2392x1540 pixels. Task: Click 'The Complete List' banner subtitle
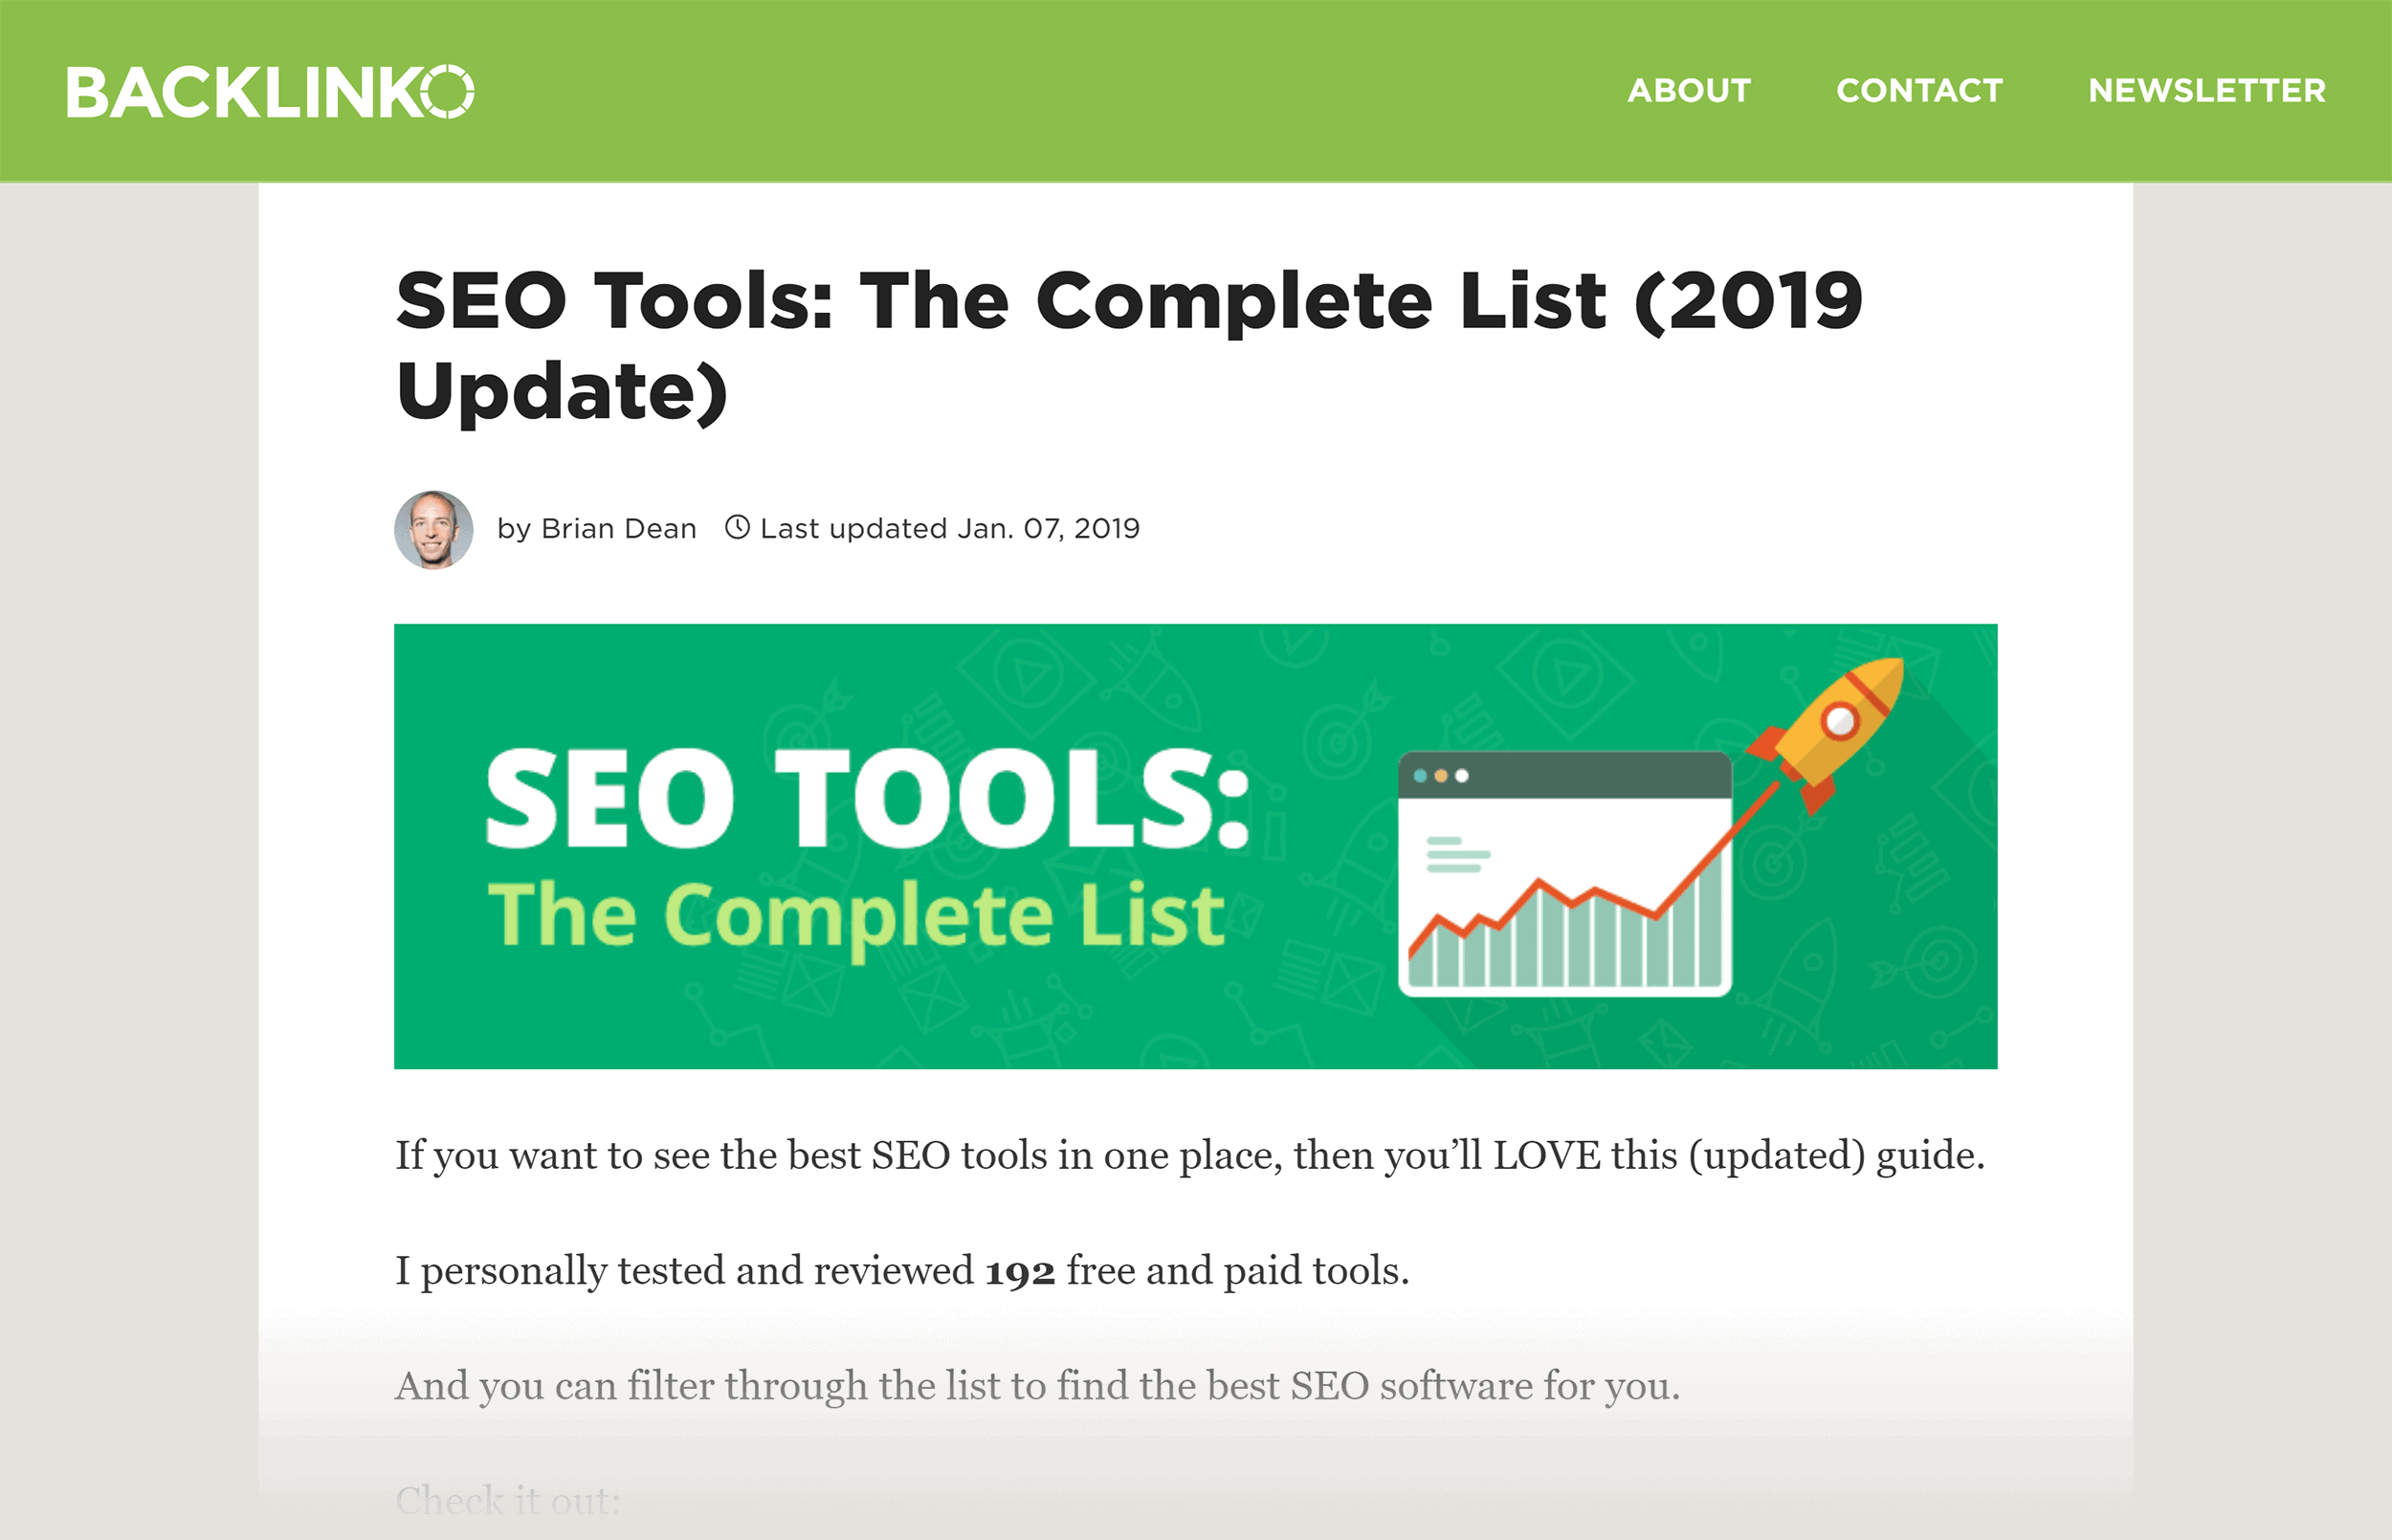856,916
